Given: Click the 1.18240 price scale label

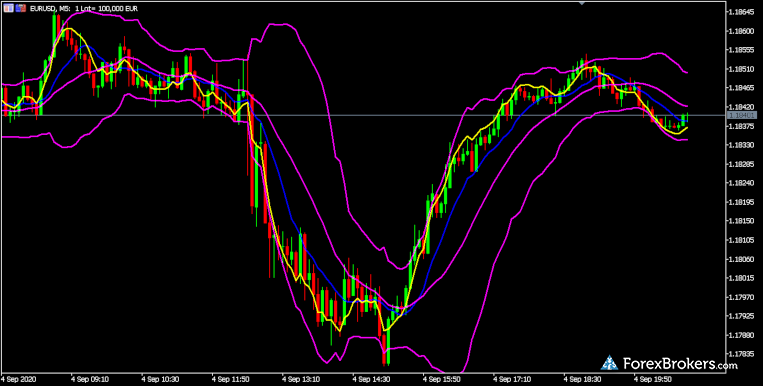Looking at the screenshot, I should point(742,183).
